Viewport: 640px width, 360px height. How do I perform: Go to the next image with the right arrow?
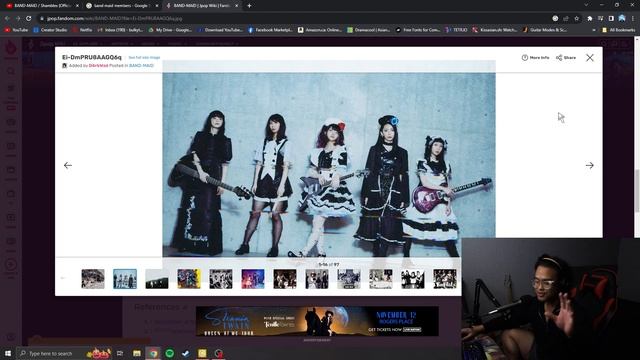tap(589, 165)
